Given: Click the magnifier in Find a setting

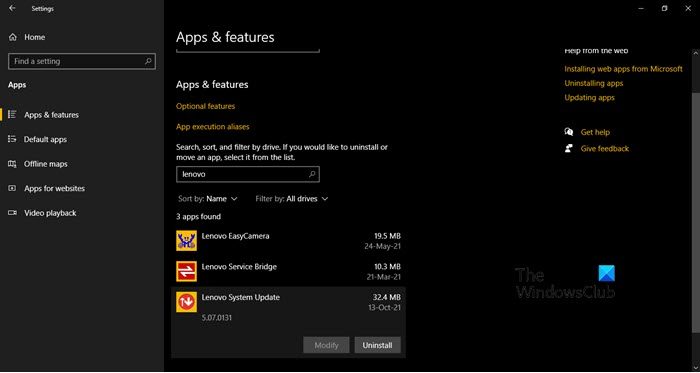Looking at the screenshot, I should [148, 62].
